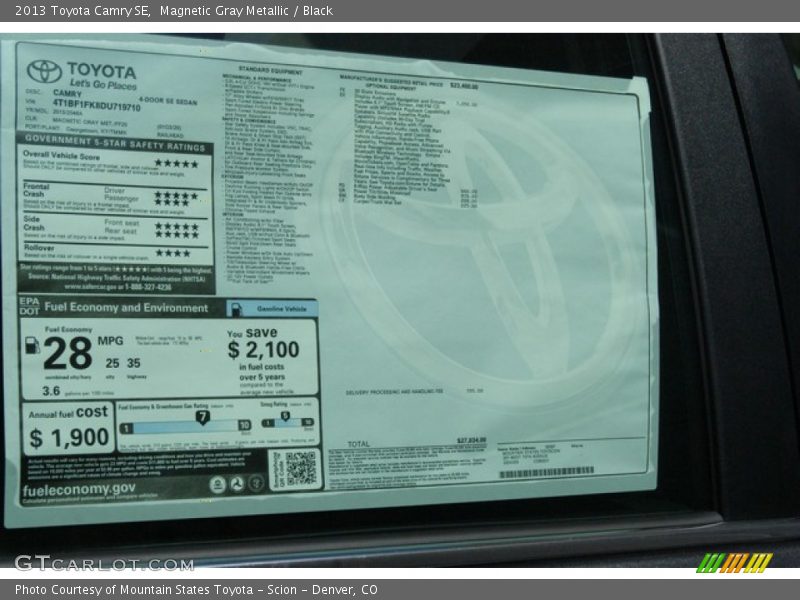The image size is (800, 600).
Task: Click the Annual fuel cost $1,900 box
Action: [x=68, y=428]
